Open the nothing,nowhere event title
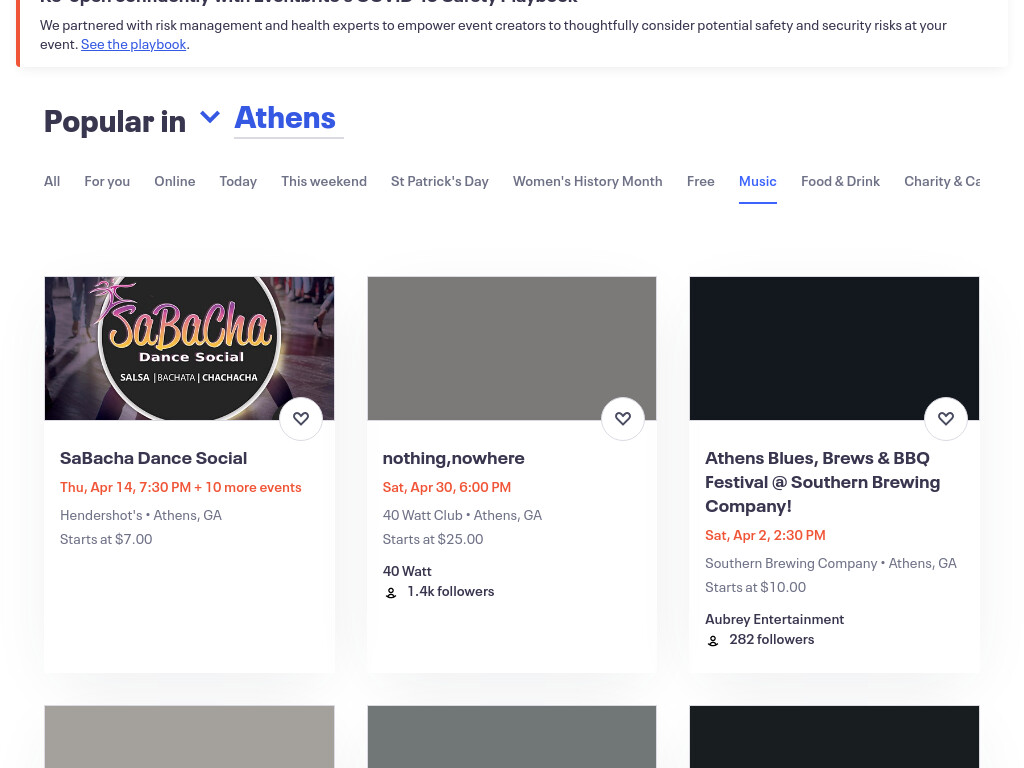Viewport: 1024px width, 768px height. pos(453,458)
